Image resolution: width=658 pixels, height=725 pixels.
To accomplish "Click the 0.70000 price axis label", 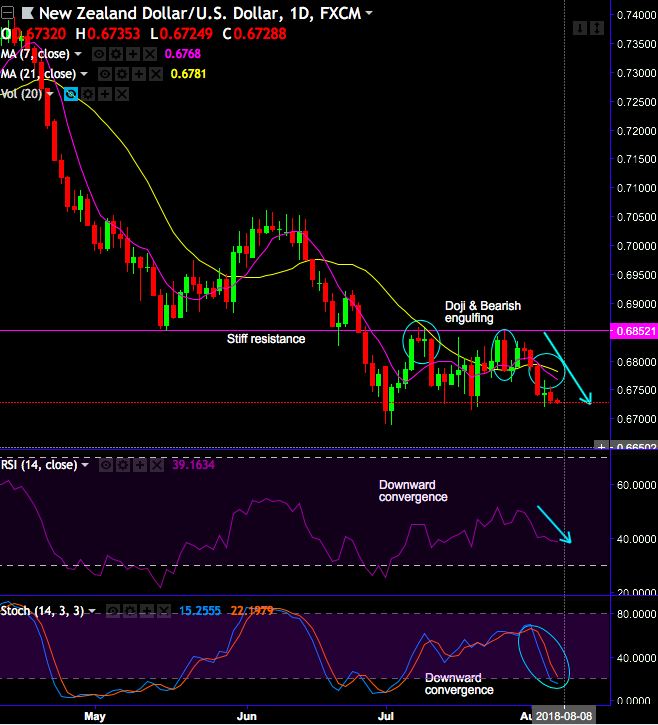I will coord(637,246).
